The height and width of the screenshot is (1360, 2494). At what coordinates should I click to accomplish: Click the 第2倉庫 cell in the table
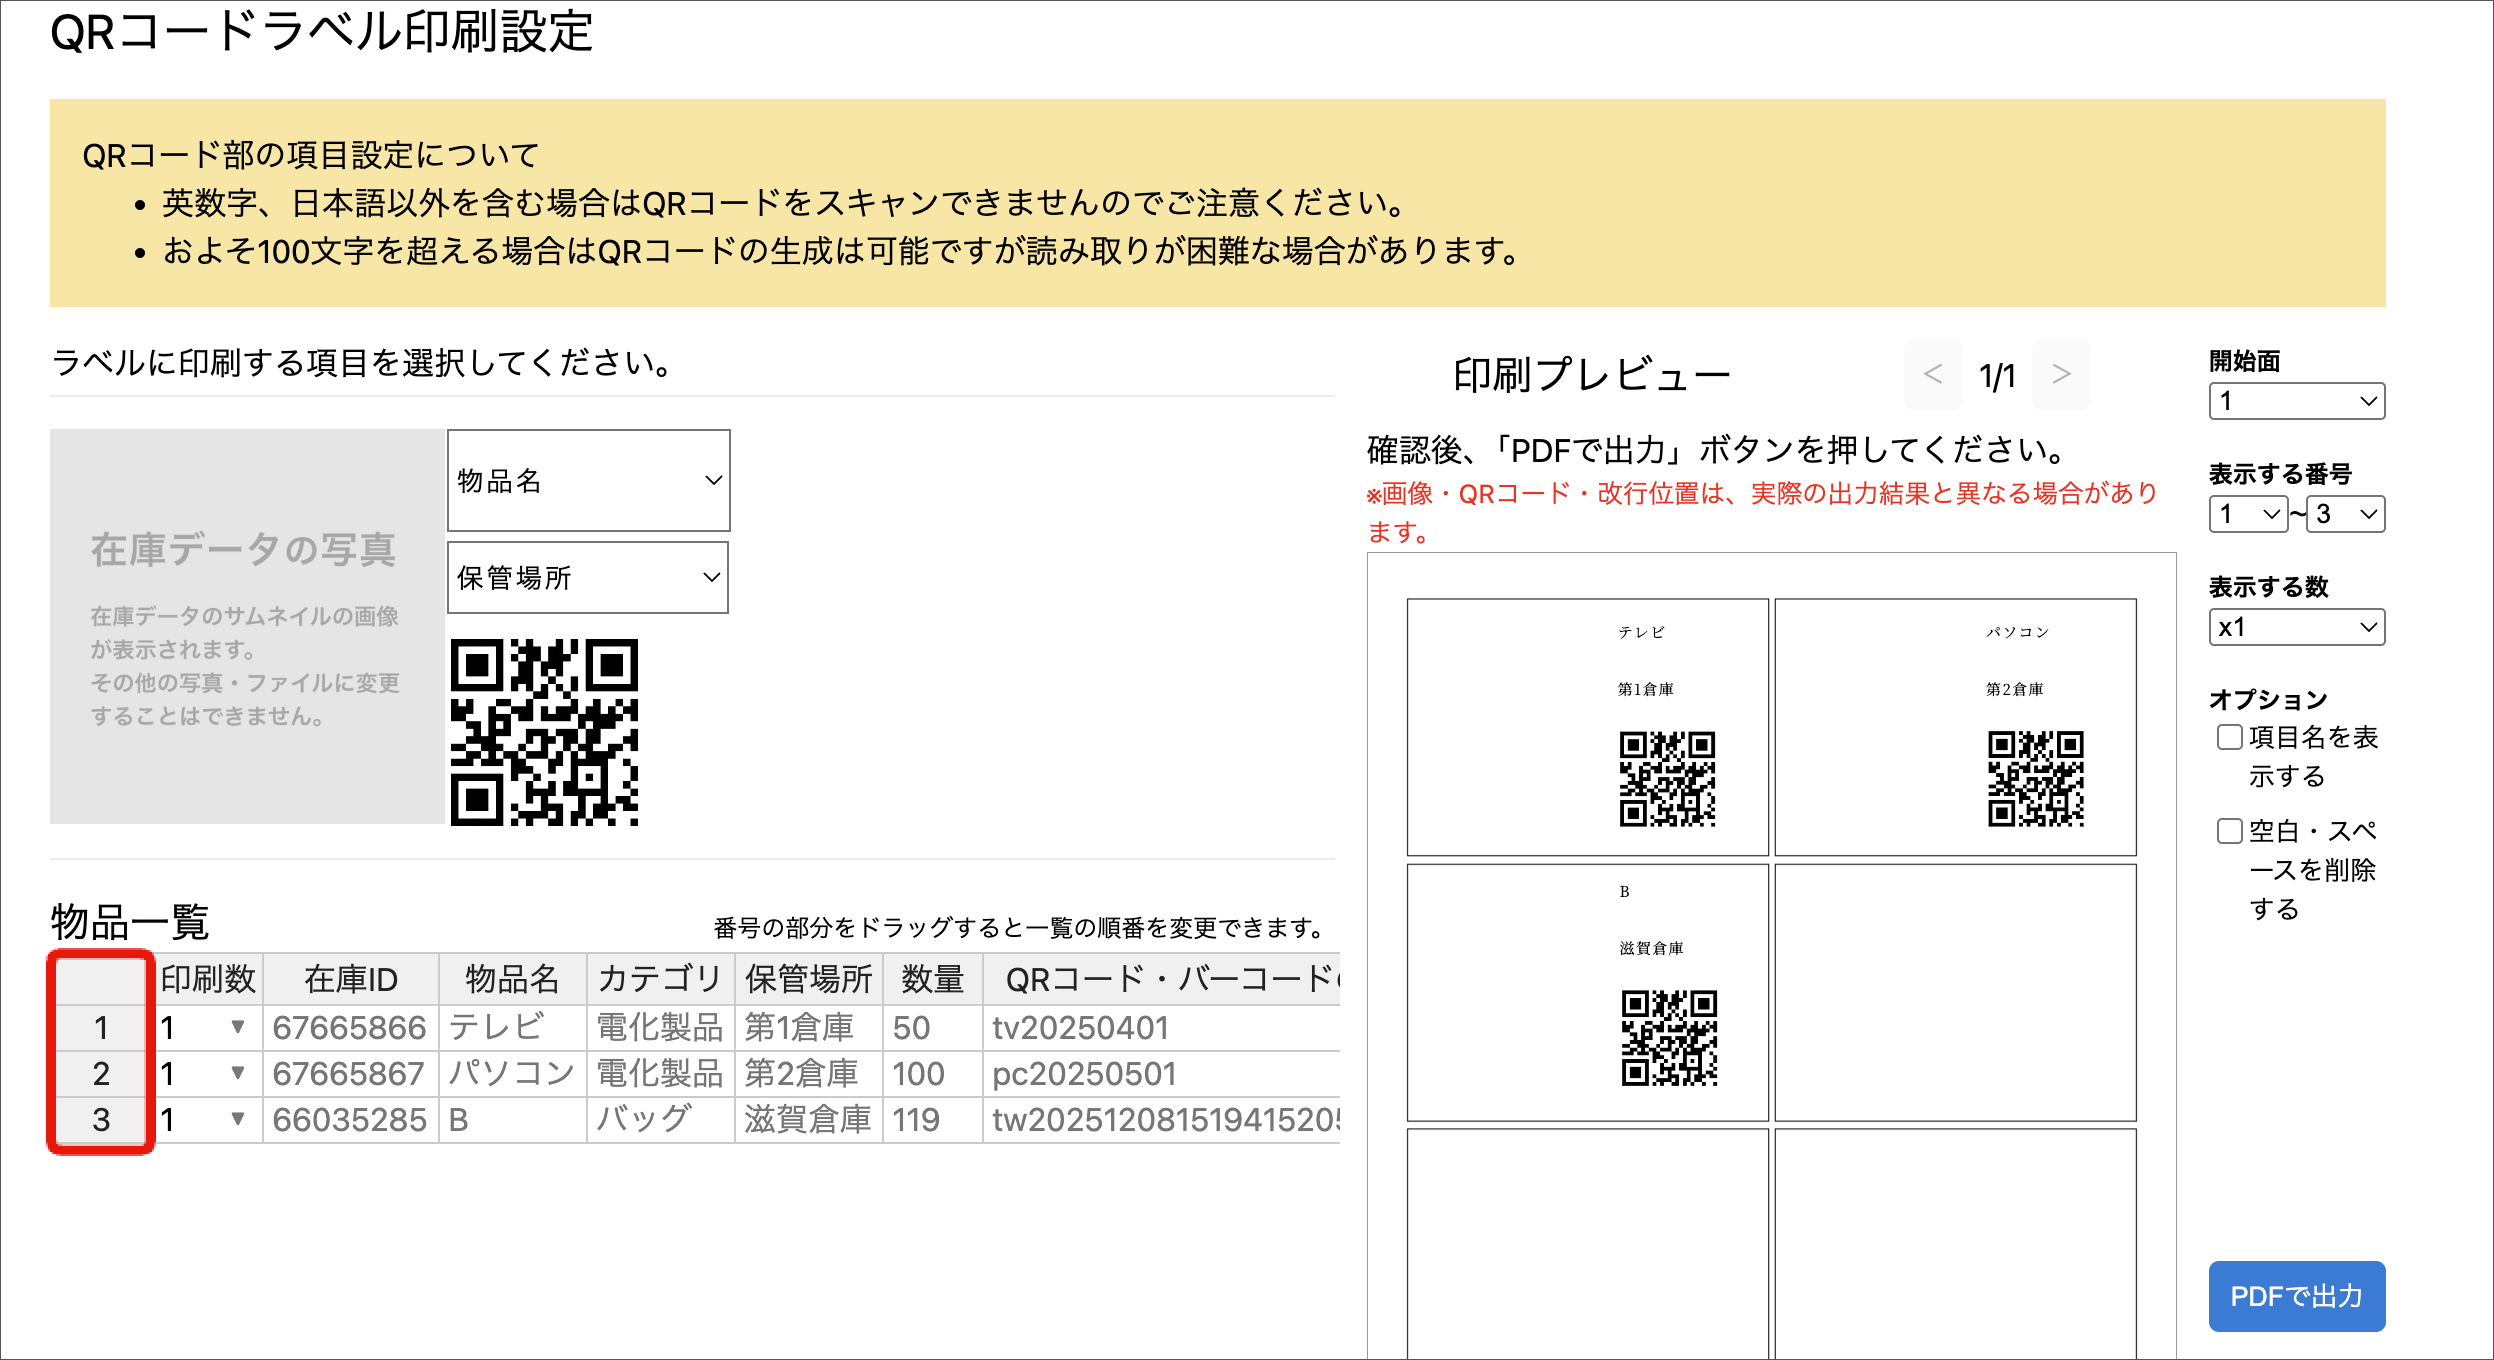point(808,1073)
